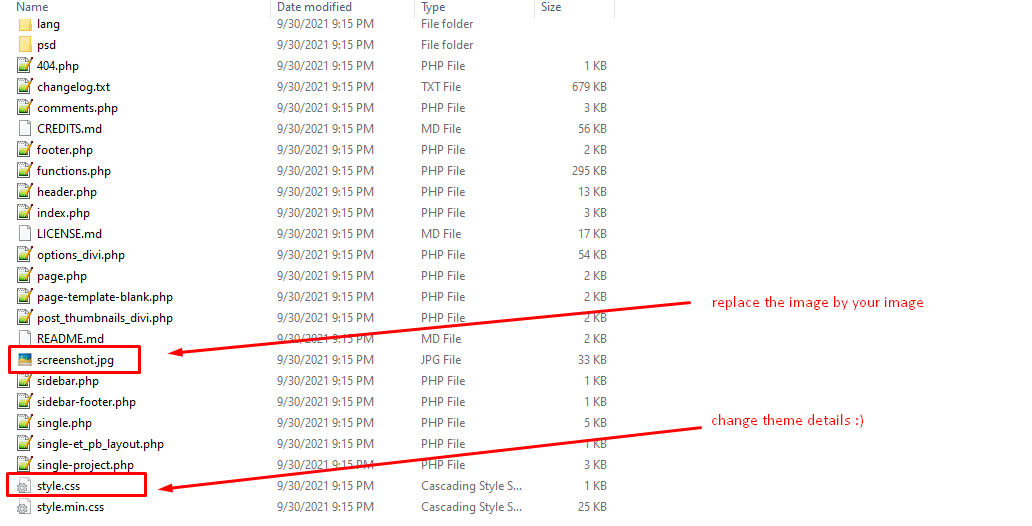Click the style.css gear file icon

(x=24, y=487)
